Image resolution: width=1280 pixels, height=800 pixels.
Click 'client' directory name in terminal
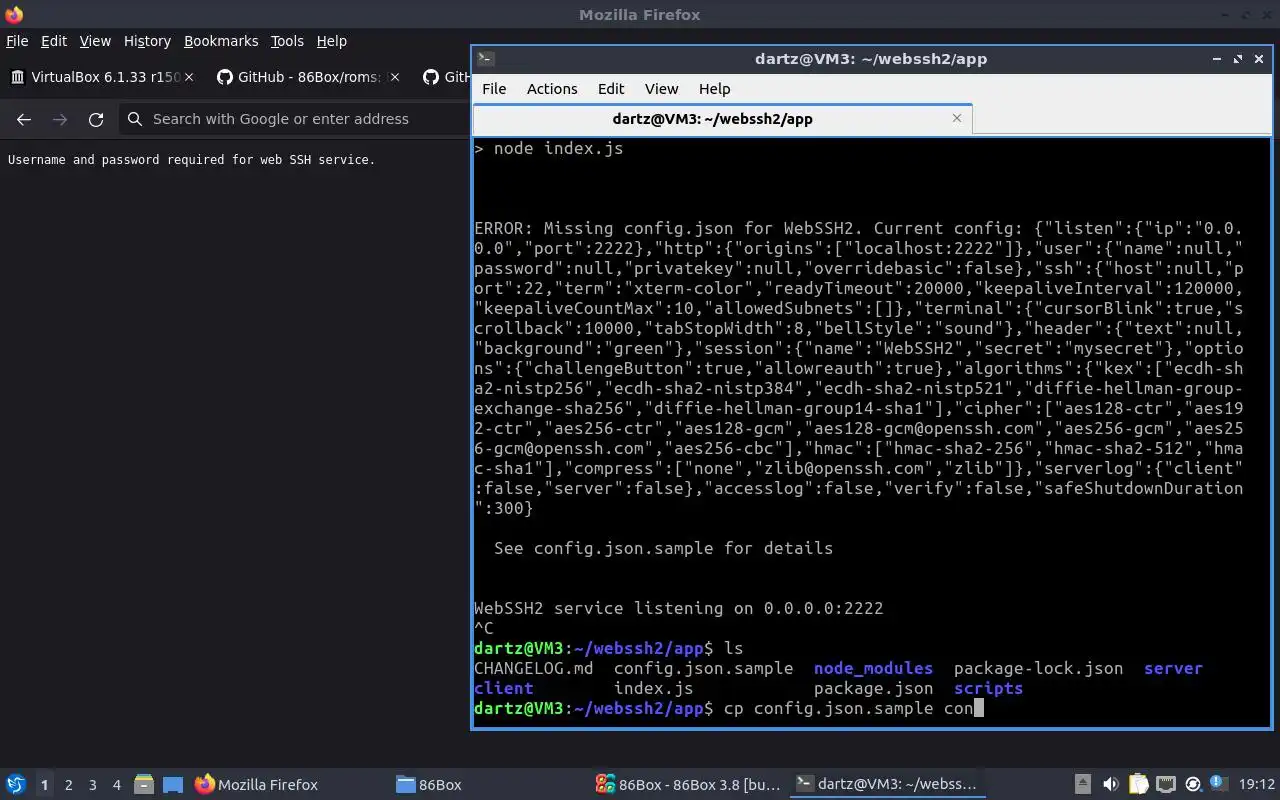point(503,688)
